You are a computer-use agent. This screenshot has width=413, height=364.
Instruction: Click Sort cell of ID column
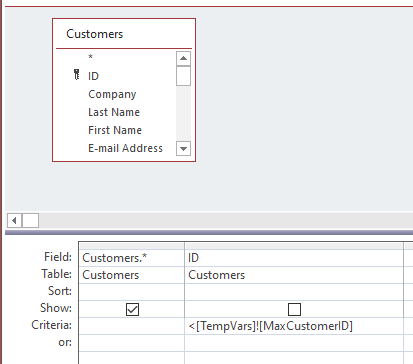click(294, 292)
